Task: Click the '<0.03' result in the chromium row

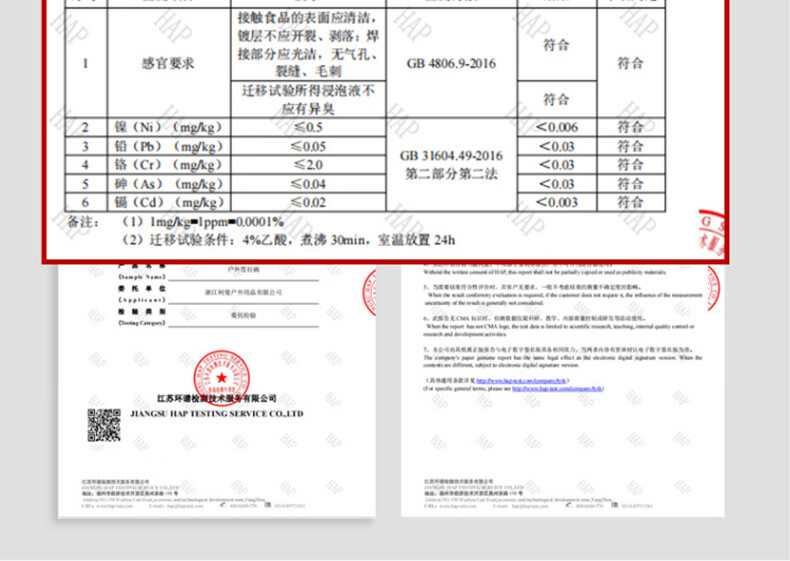Action: pyautogui.click(x=557, y=165)
